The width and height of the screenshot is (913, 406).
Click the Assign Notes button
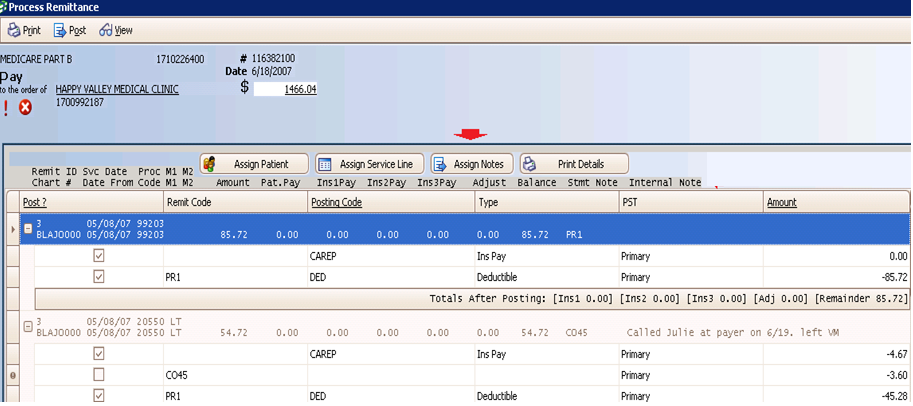coord(472,164)
